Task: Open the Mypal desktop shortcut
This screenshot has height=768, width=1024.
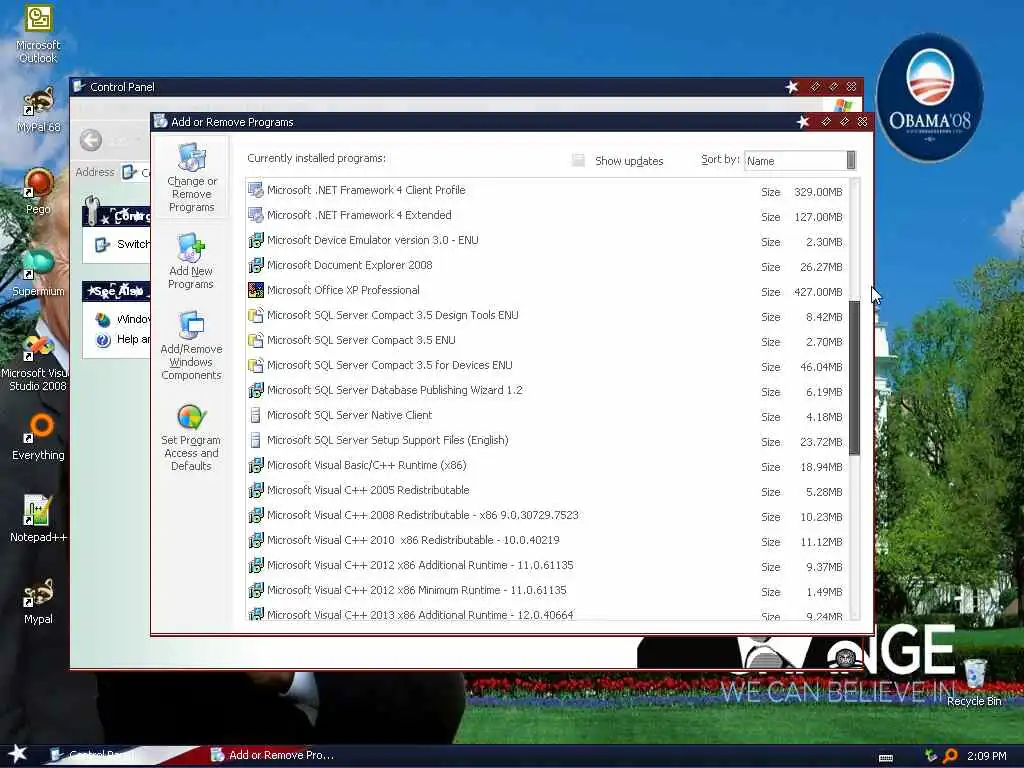Action: [38, 601]
